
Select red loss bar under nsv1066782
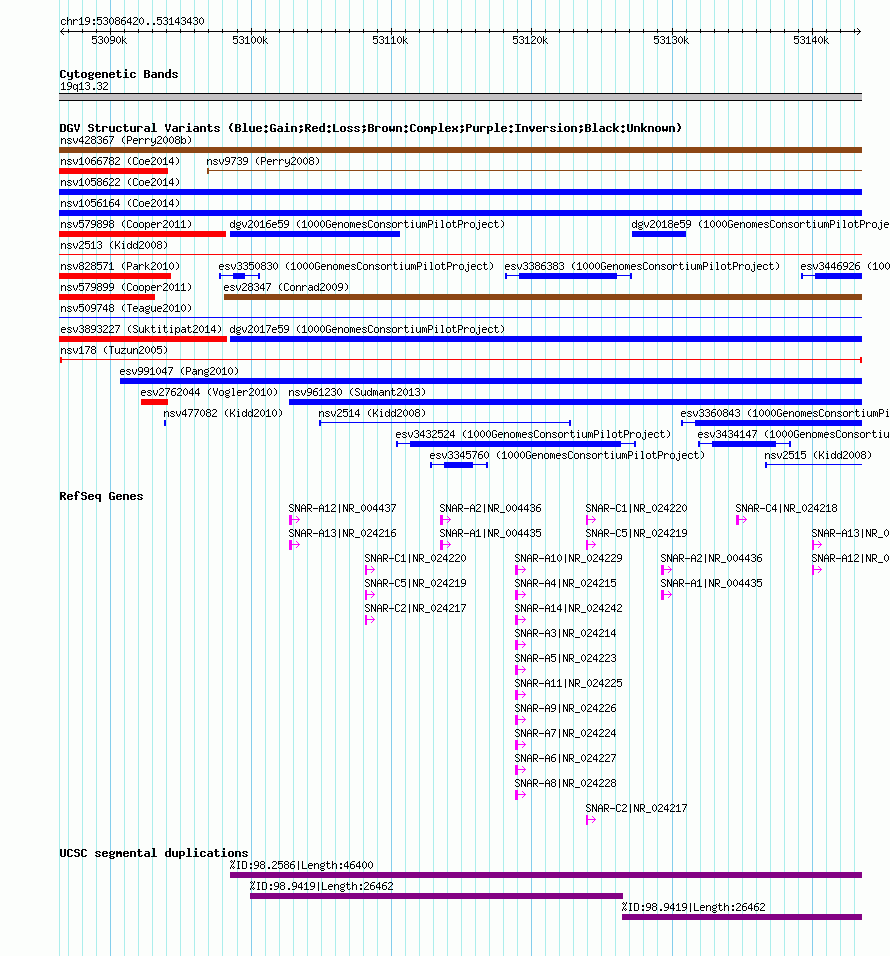pos(113,171)
